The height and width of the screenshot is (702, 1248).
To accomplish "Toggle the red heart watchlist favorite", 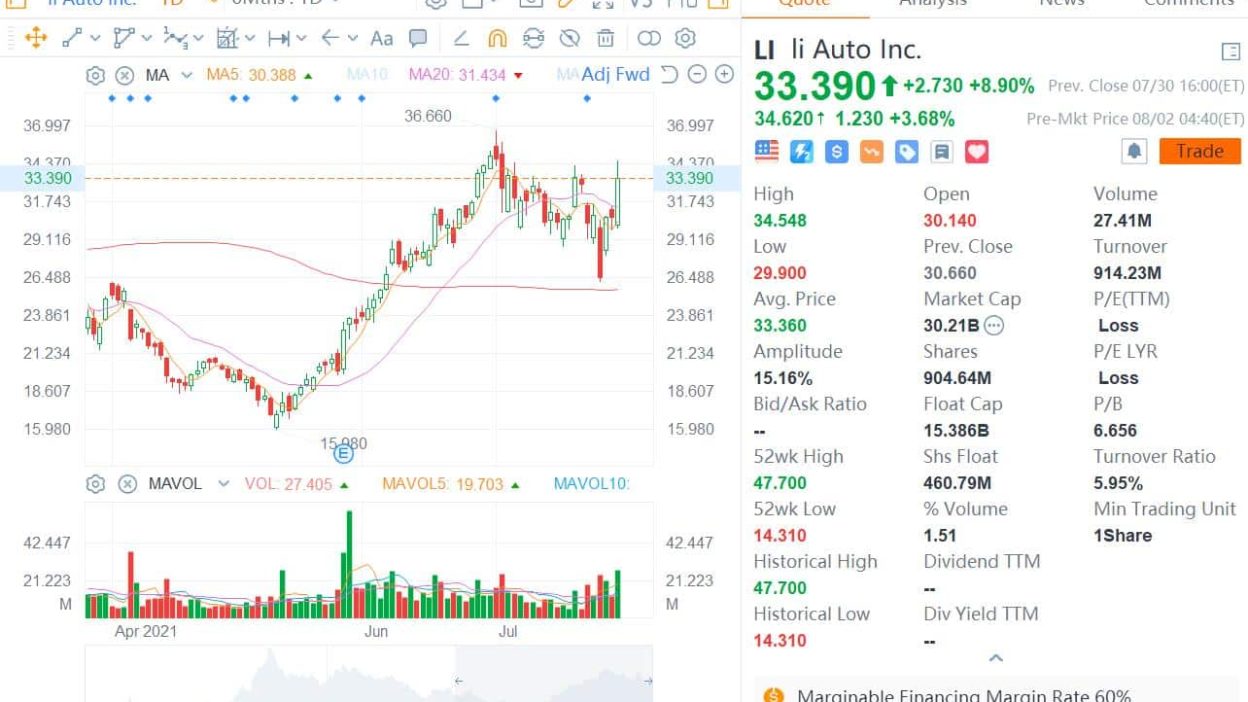I will click(x=977, y=152).
